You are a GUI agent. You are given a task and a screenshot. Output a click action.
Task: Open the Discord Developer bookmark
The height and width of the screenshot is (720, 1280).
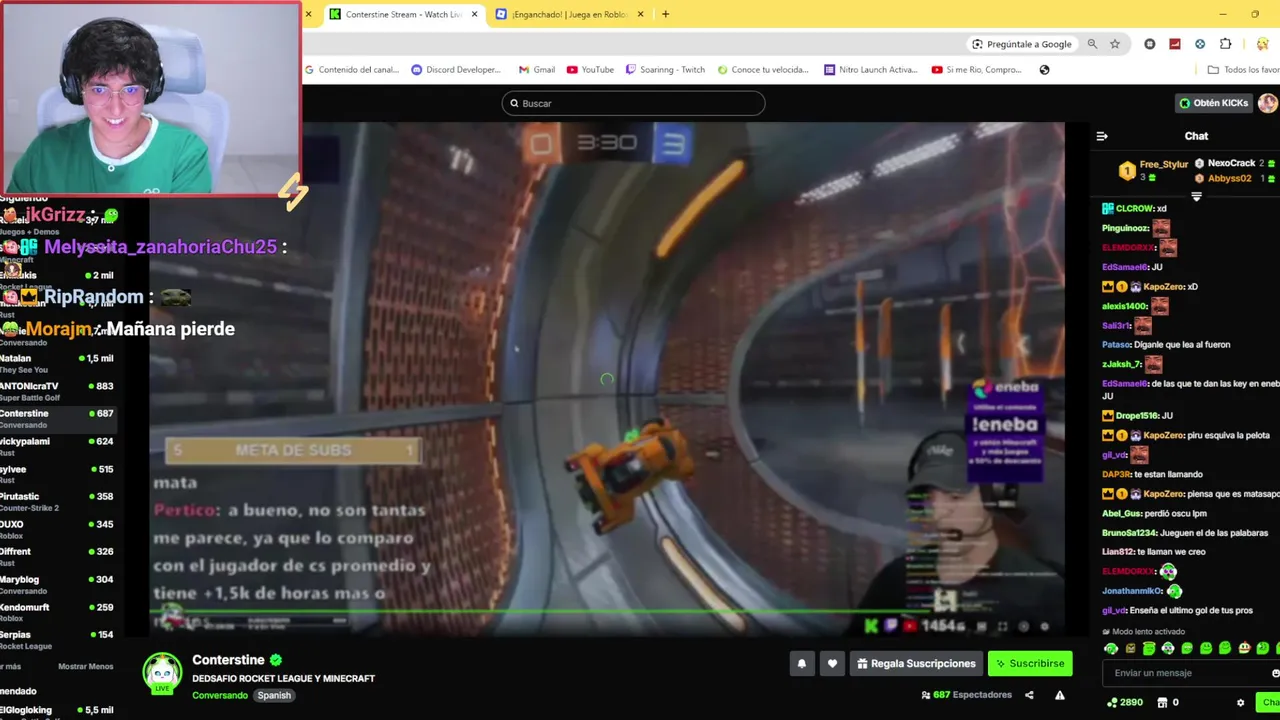click(x=456, y=70)
